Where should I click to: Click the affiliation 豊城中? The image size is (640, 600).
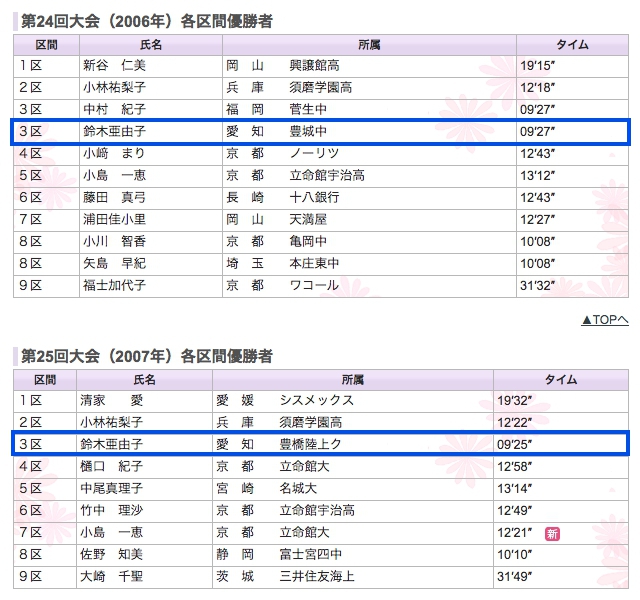(x=308, y=131)
